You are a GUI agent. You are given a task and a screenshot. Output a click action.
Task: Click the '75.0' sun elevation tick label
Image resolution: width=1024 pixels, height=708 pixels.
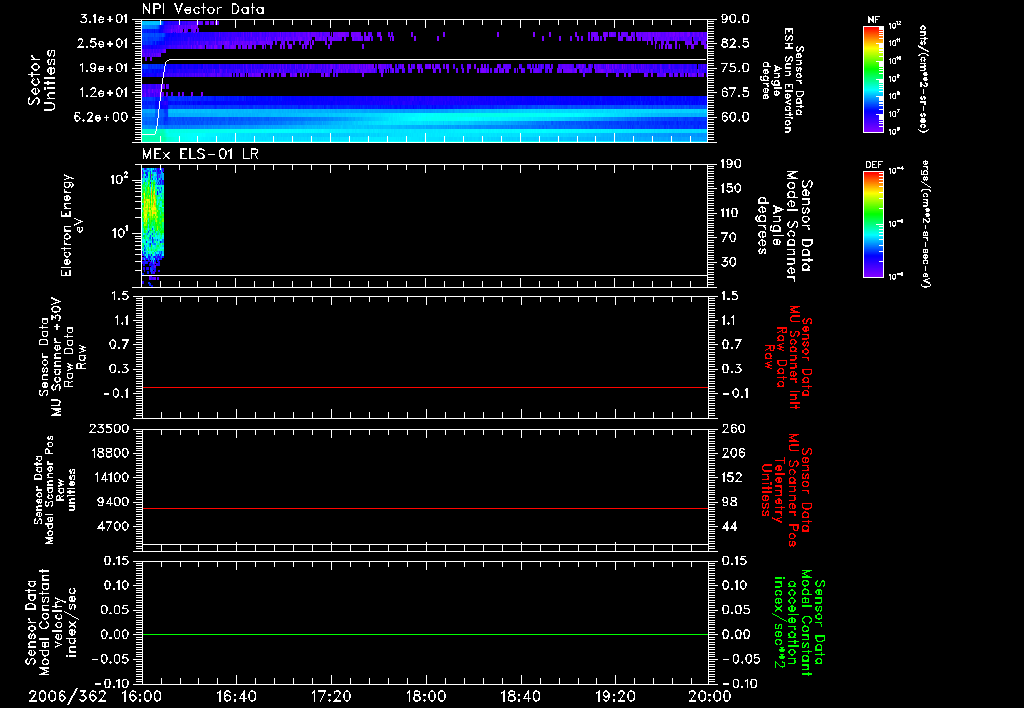735,68
